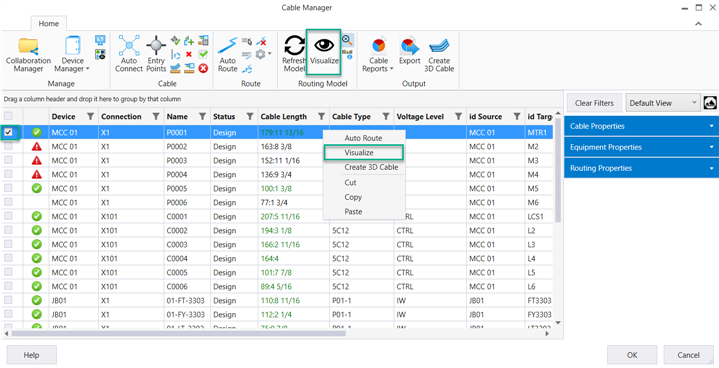The height and width of the screenshot is (368, 719).
Task: Click the small red x icon in Cable group
Action: coord(189,55)
